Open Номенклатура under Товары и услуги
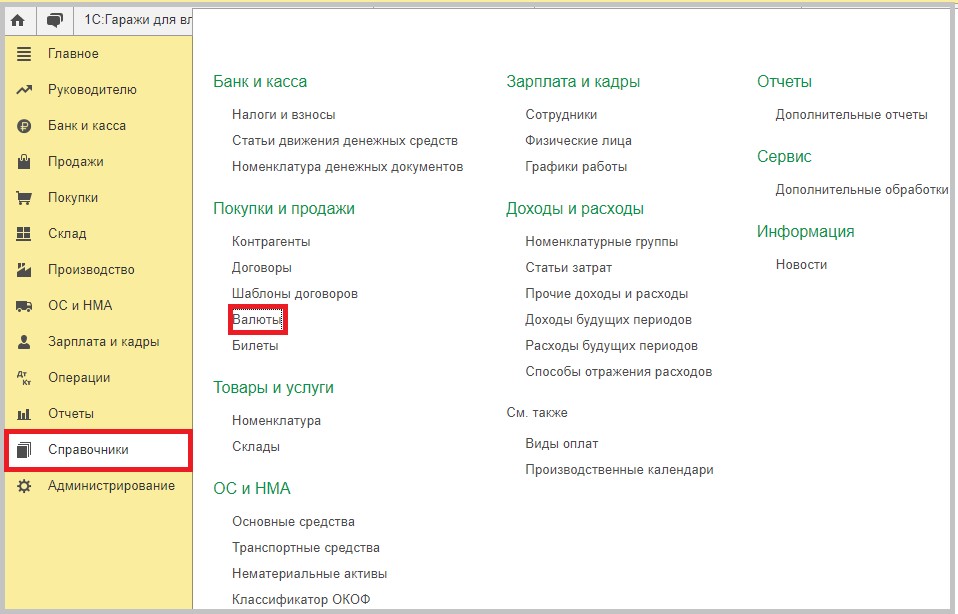The width and height of the screenshot is (958, 614). click(276, 421)
